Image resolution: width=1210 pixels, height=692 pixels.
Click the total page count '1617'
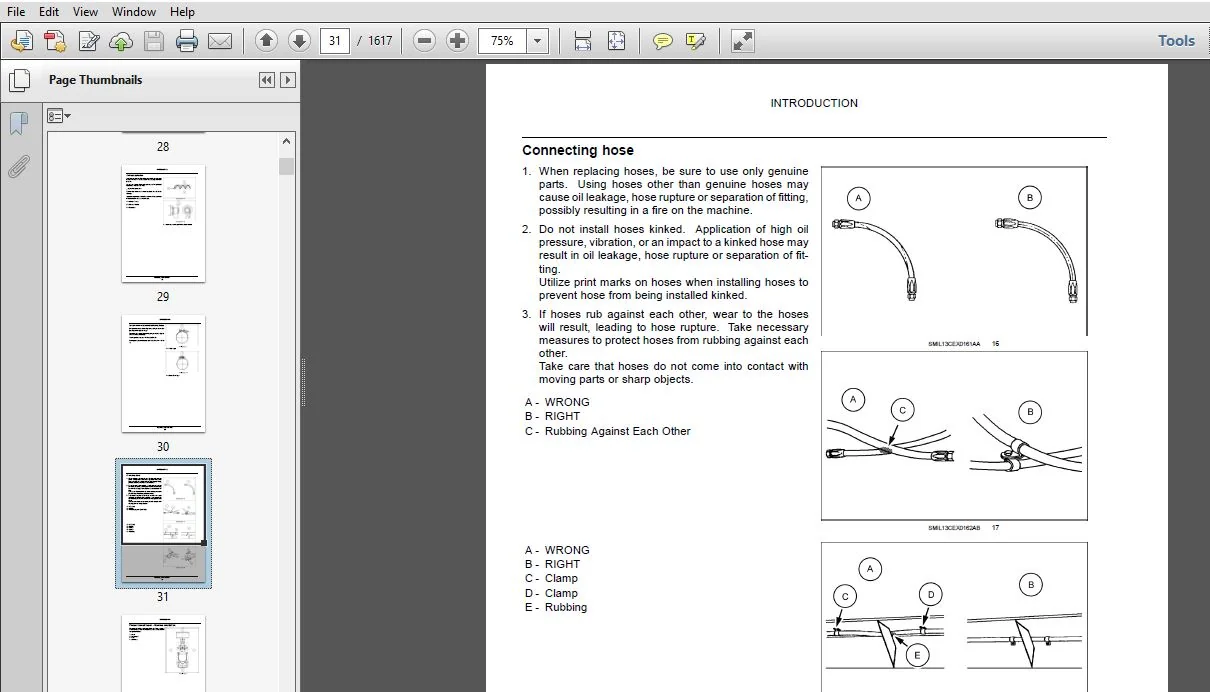(x=380, y=41)
